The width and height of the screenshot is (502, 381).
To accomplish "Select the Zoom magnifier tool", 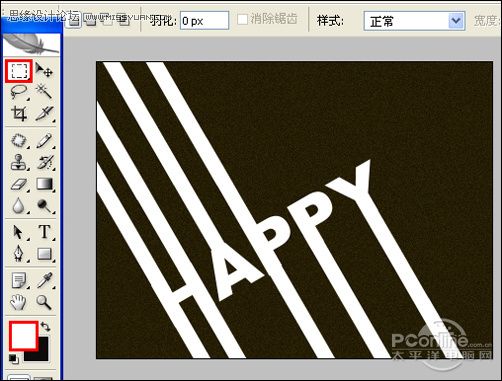I will coord(44,302).
